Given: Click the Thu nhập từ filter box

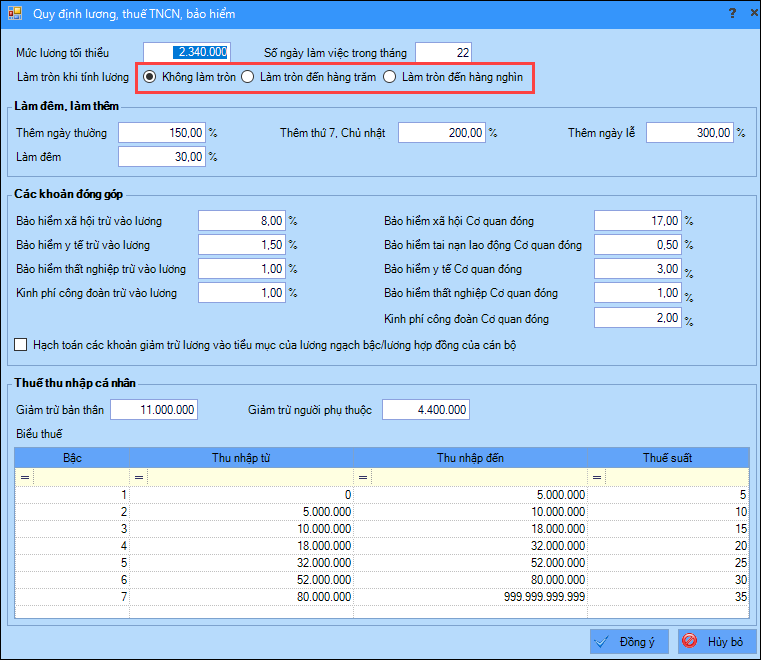Looking at the screenshot, I should tap(250, 478).
